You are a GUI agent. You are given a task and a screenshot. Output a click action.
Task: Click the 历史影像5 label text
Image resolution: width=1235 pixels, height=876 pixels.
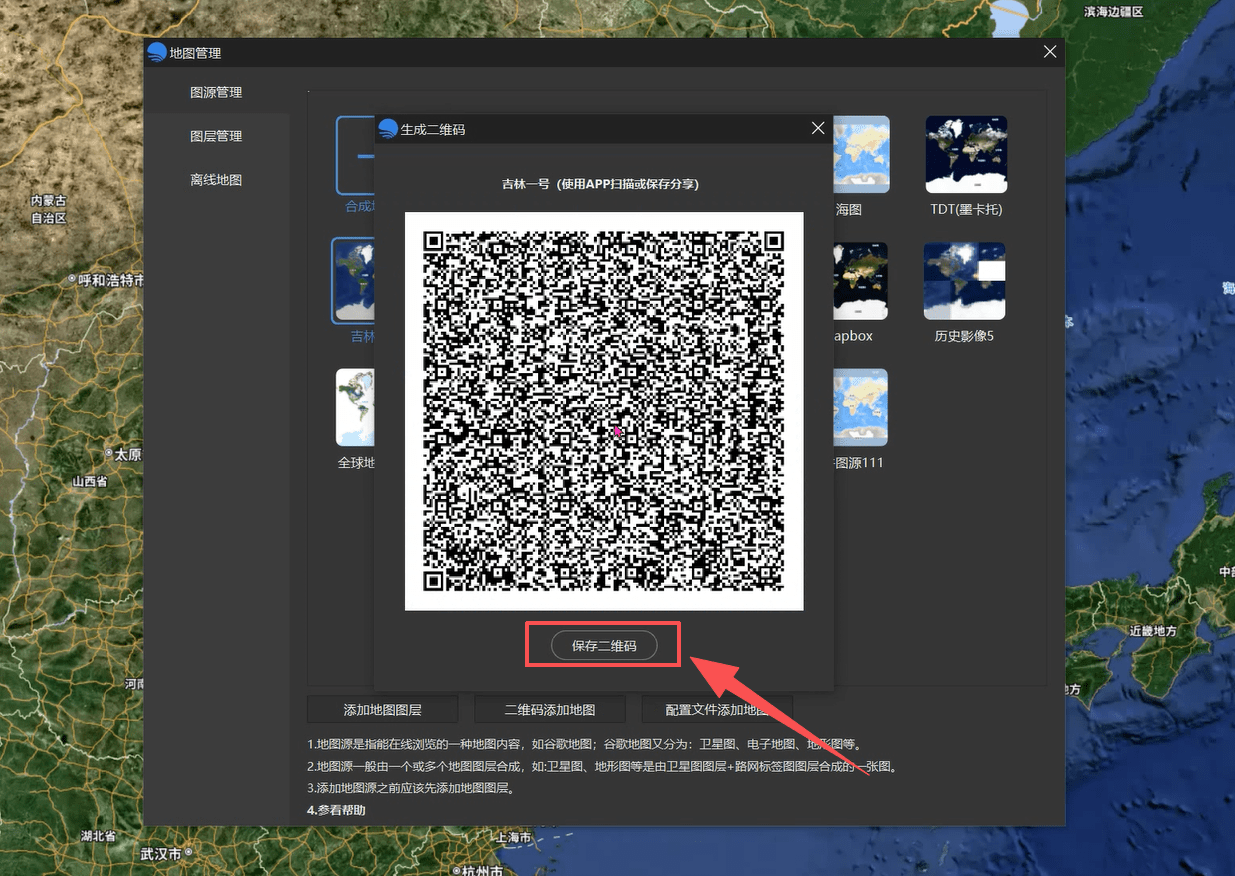click(964, 336)
